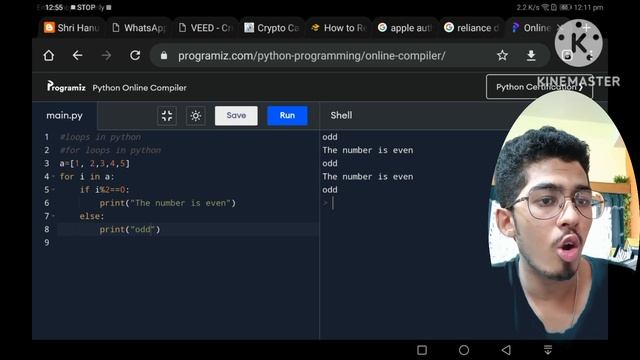Click the print("The number is even") line
Viewport: 640px width, 360px height.
pyautogui.click(x=168, y=203)
